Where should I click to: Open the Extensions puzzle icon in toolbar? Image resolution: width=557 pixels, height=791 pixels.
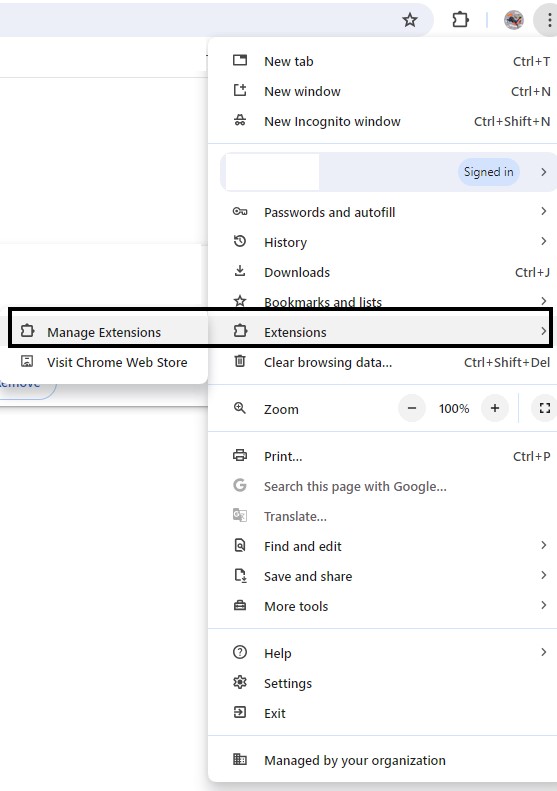460,20
